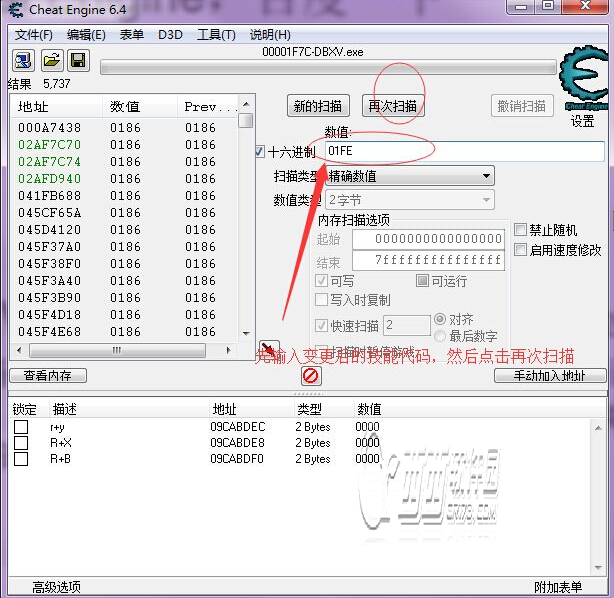The image size is (614, 598).
Task: Click the 新的扫描 button
Action: [x=318, y=106]
